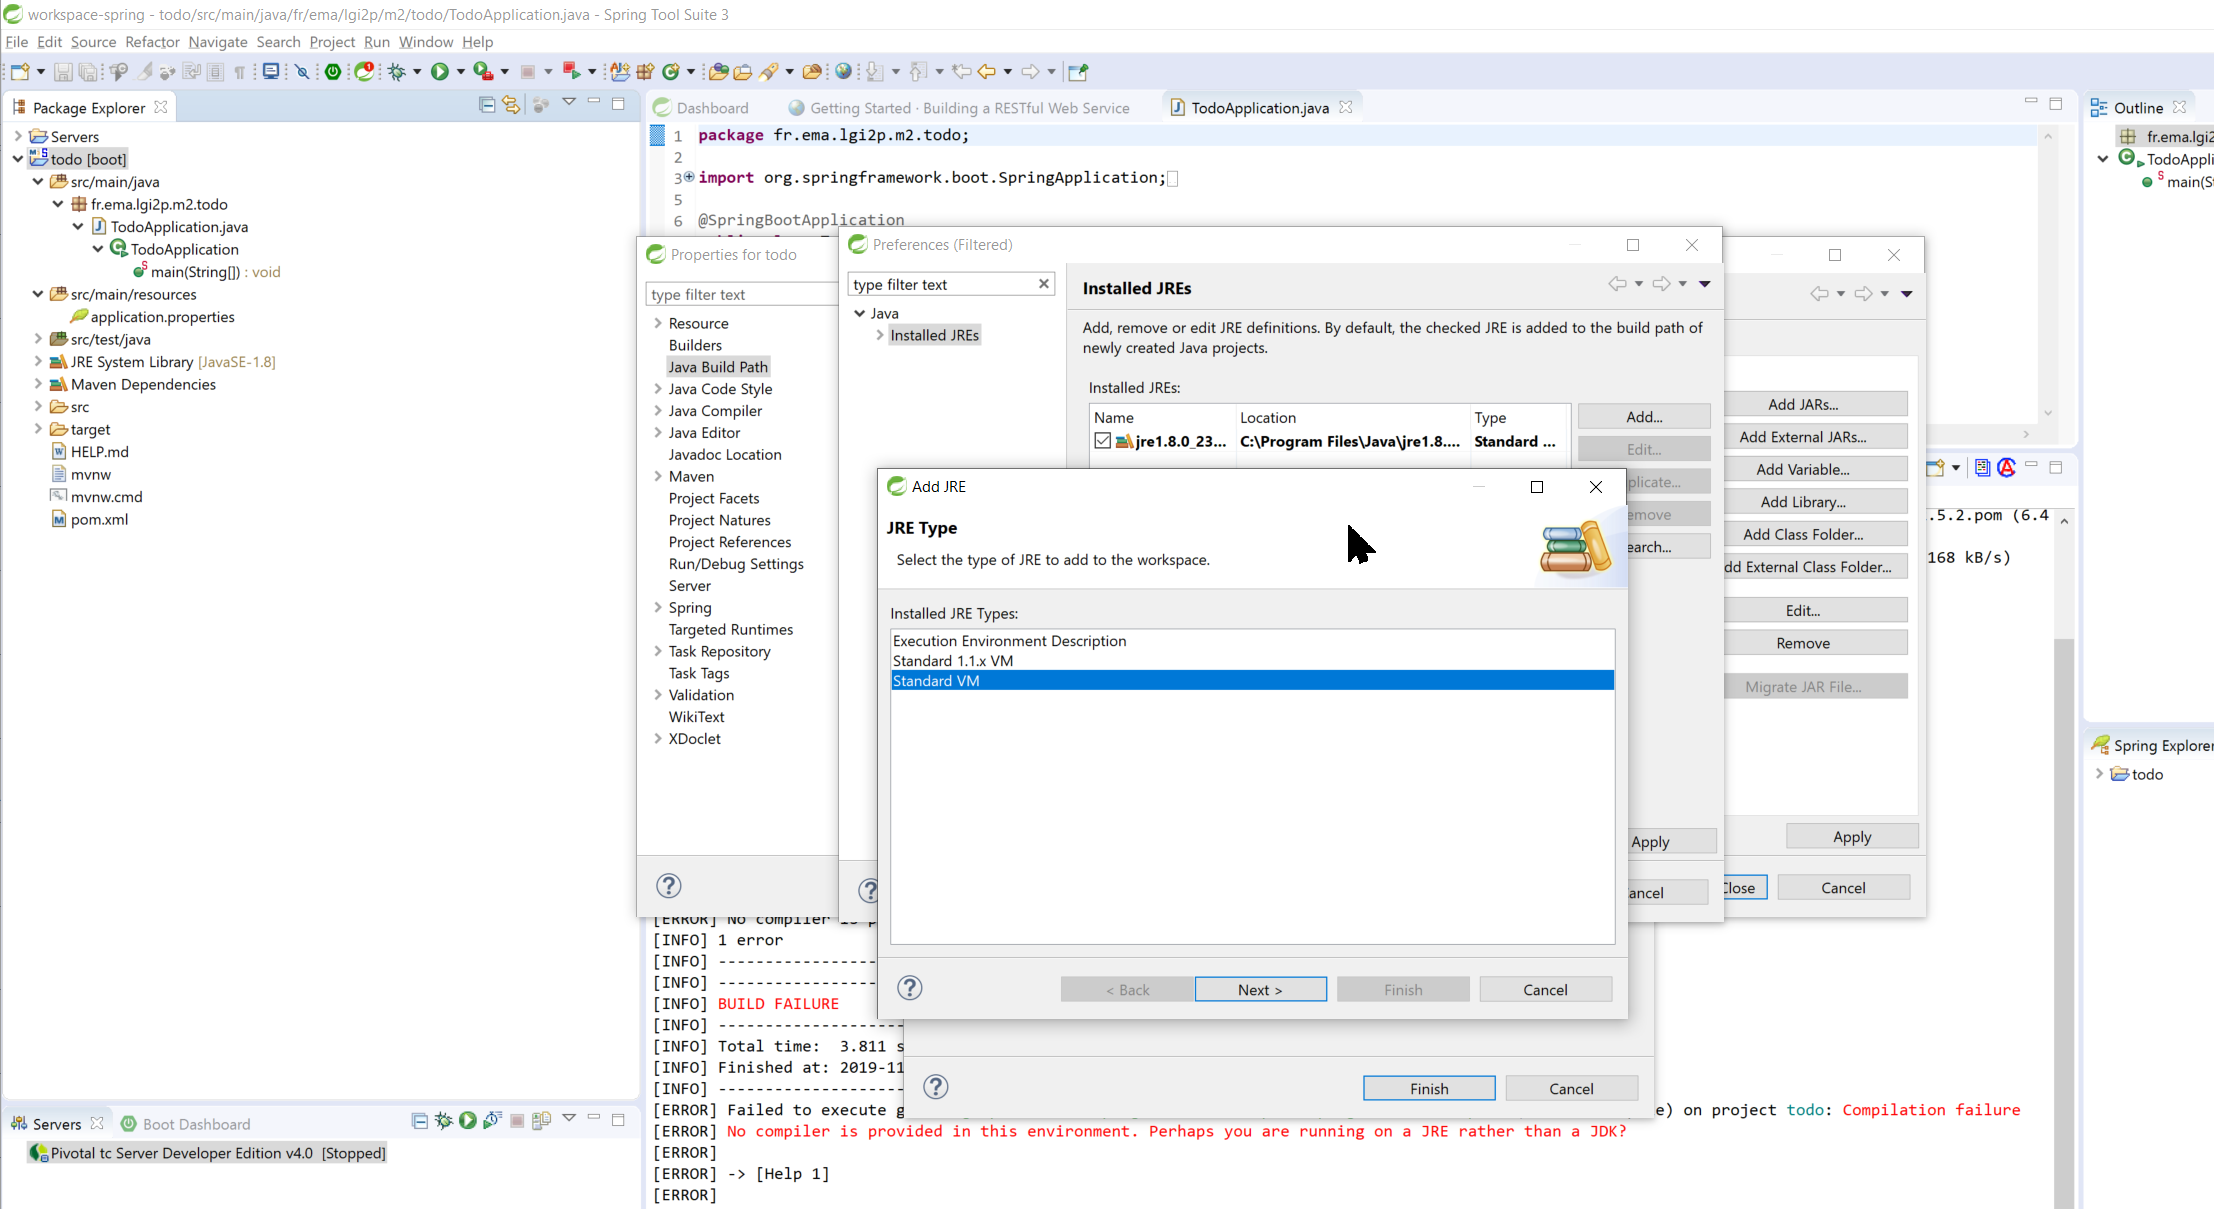Start server in debug mode in Servers view
2214x1209 pixels.
pos(444,1120)
